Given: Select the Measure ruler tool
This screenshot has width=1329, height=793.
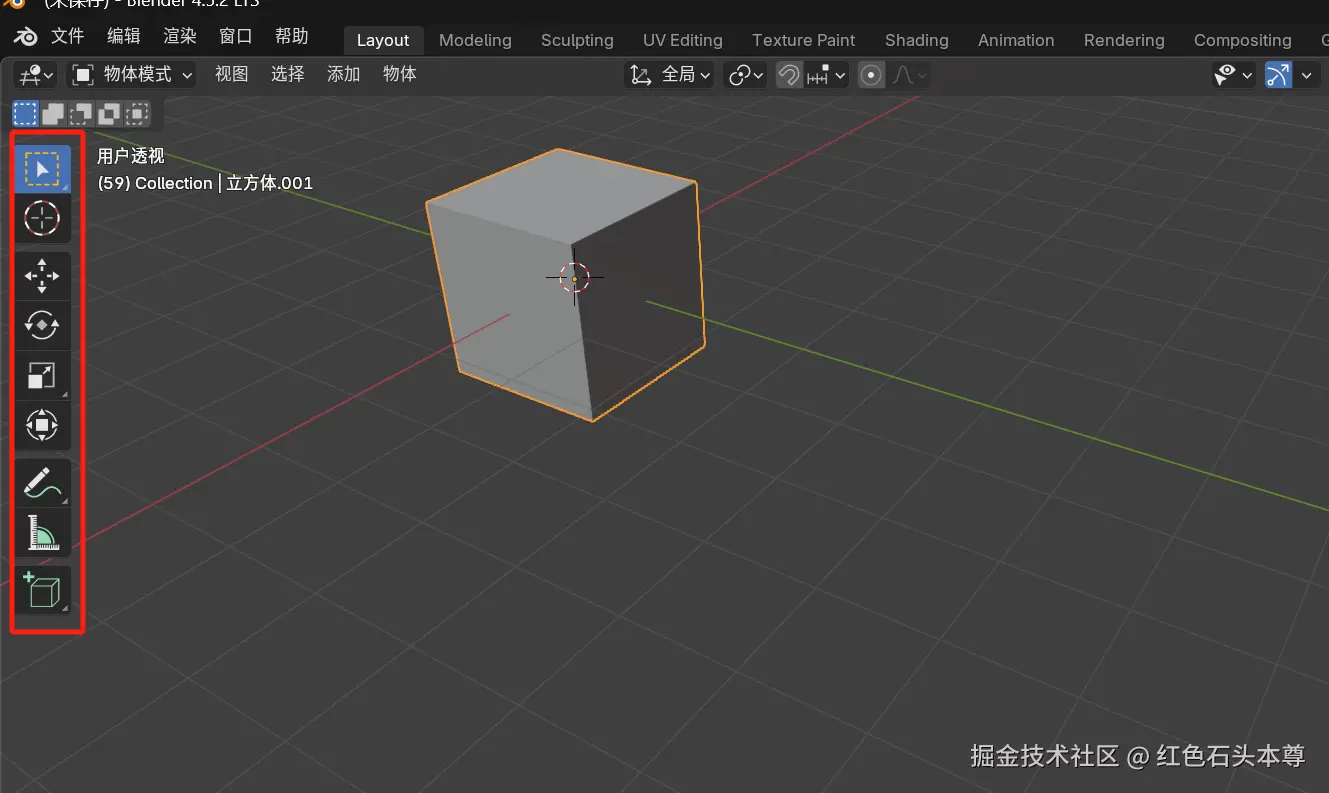Looking at the screenshot, I should click(42, 533).
